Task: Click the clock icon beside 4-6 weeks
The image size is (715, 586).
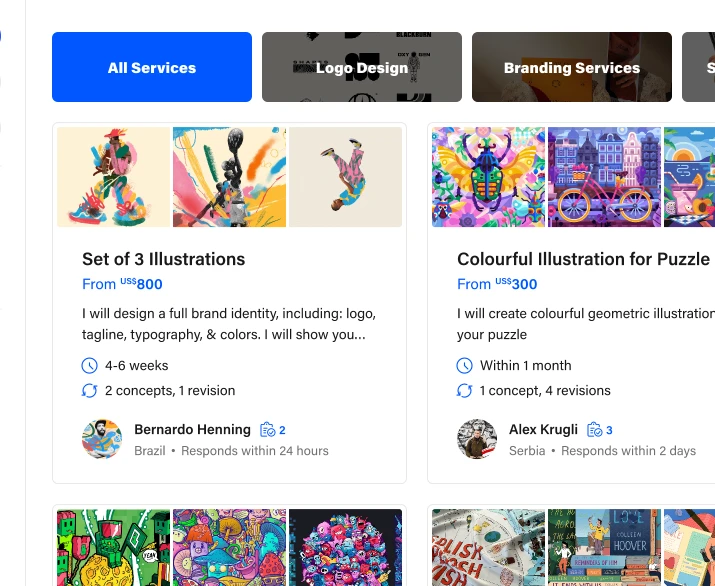Action: 90,366
